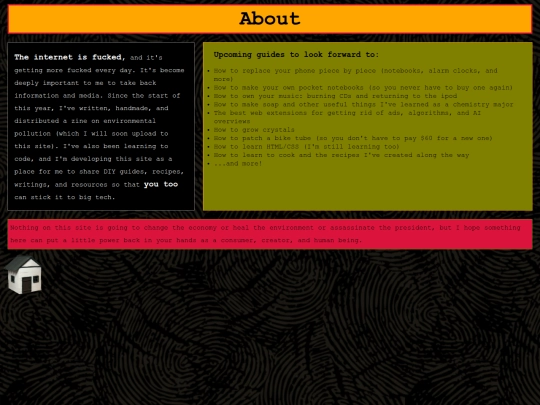Click the bold 'you too' text
The width and height of the screenshot is (540, 405).
[x=161, y=184]
